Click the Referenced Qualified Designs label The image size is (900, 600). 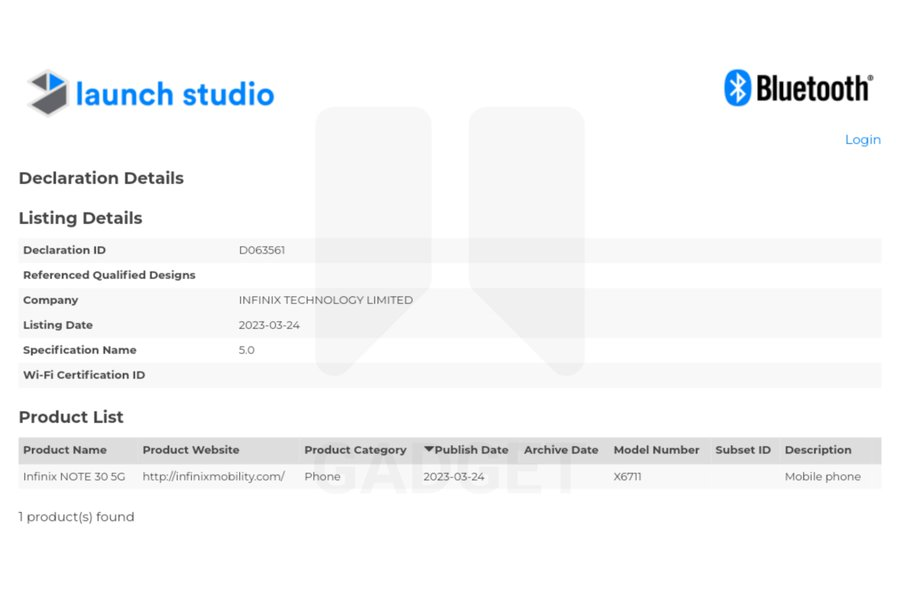pyautogui.click(x=109, y=275)
